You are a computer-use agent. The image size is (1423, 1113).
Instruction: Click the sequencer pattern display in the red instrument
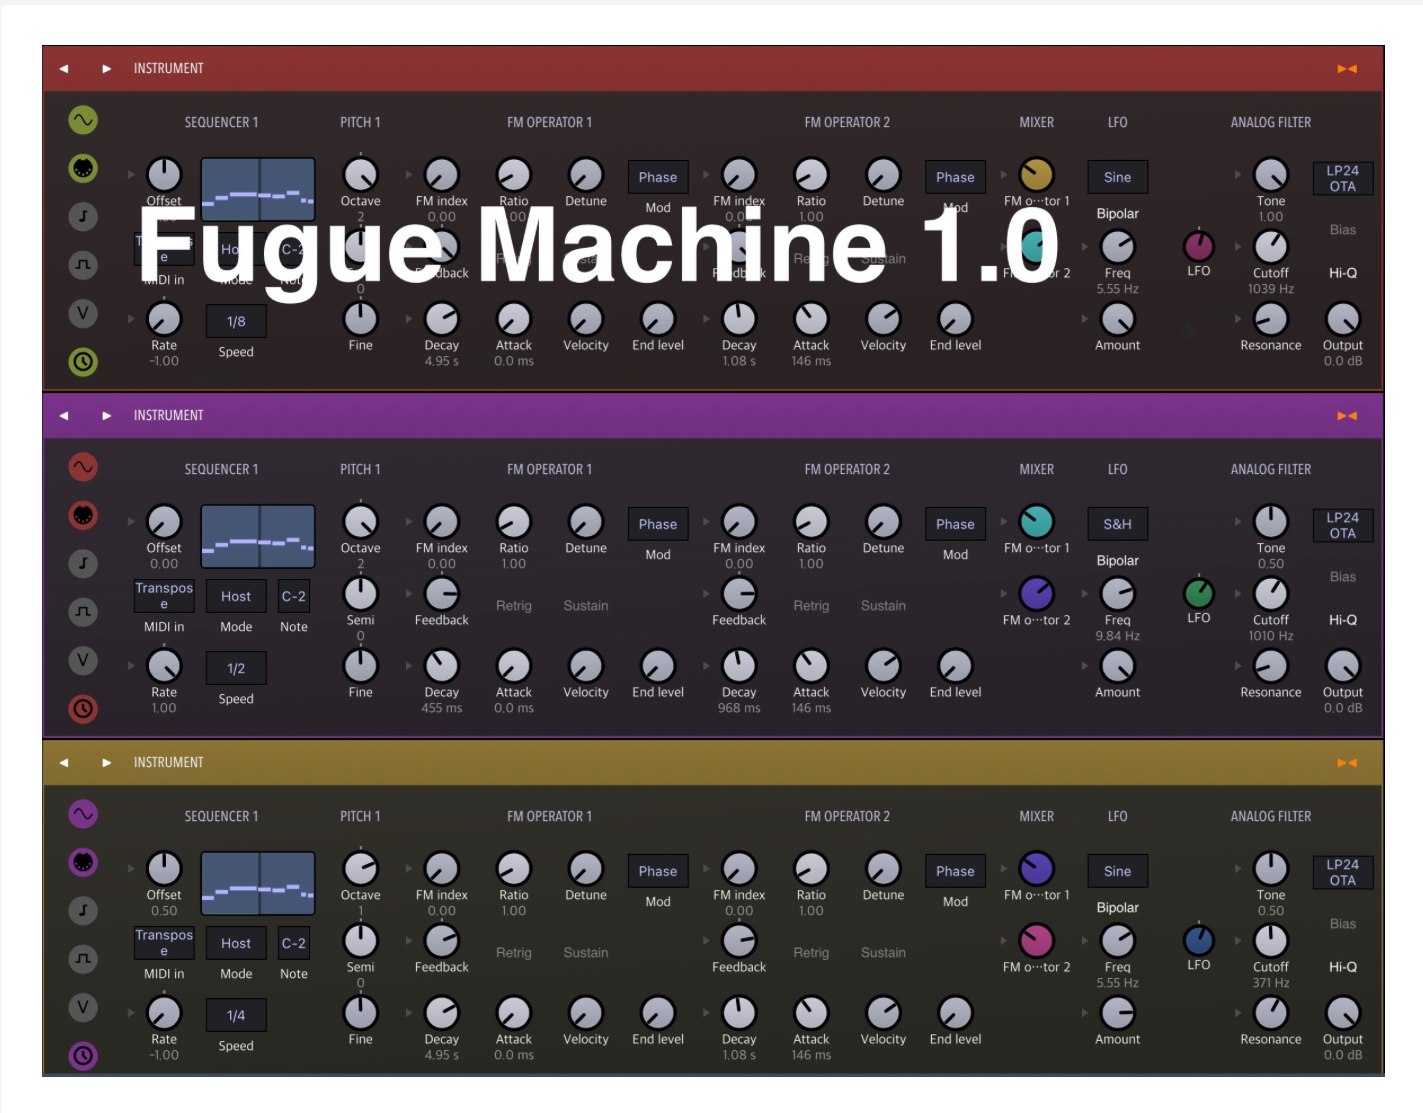258,190
